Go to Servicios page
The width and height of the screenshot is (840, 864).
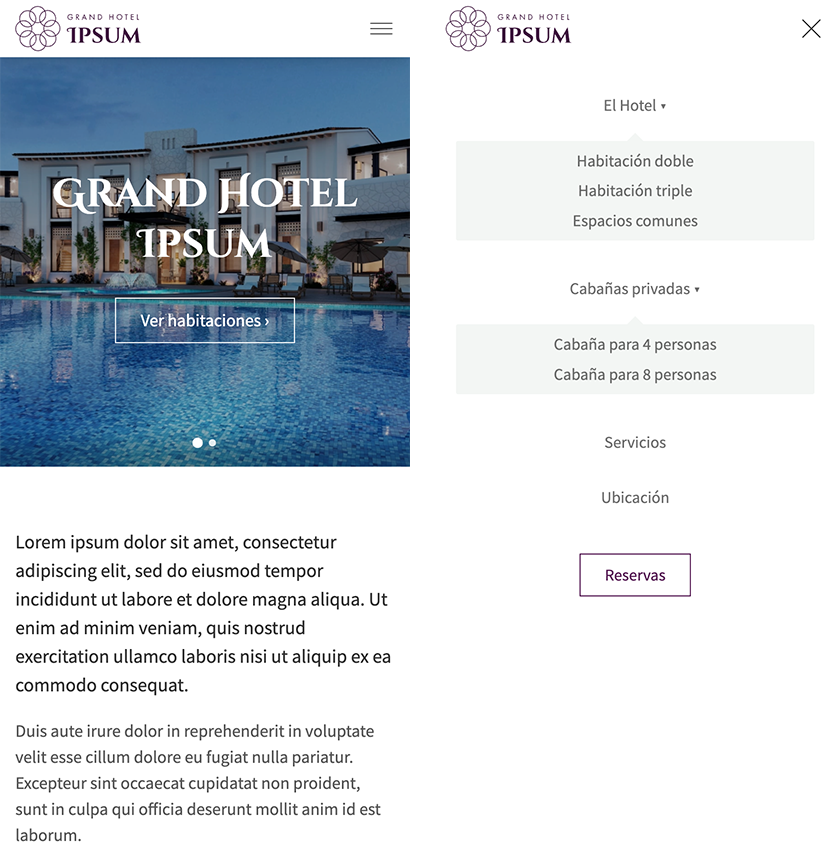[x=635, y=442]
